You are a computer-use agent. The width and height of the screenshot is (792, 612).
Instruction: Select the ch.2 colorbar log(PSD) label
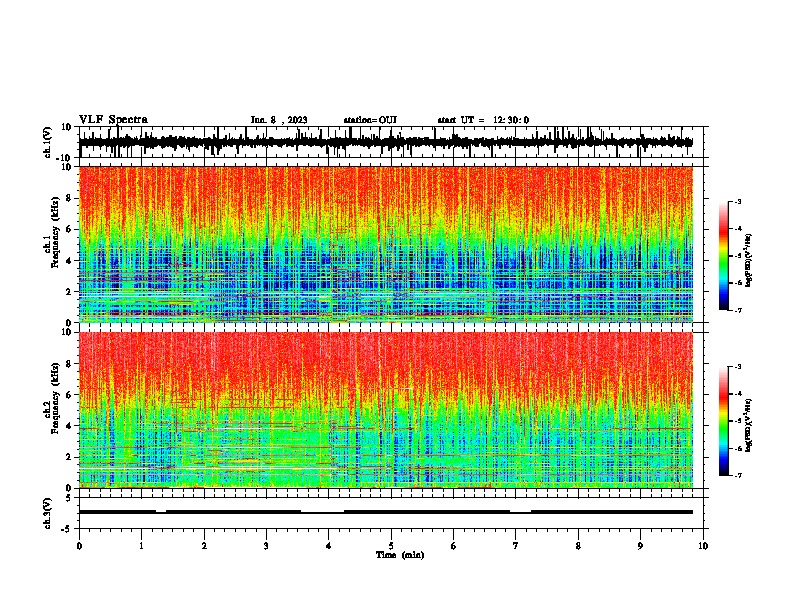[749, 425]
